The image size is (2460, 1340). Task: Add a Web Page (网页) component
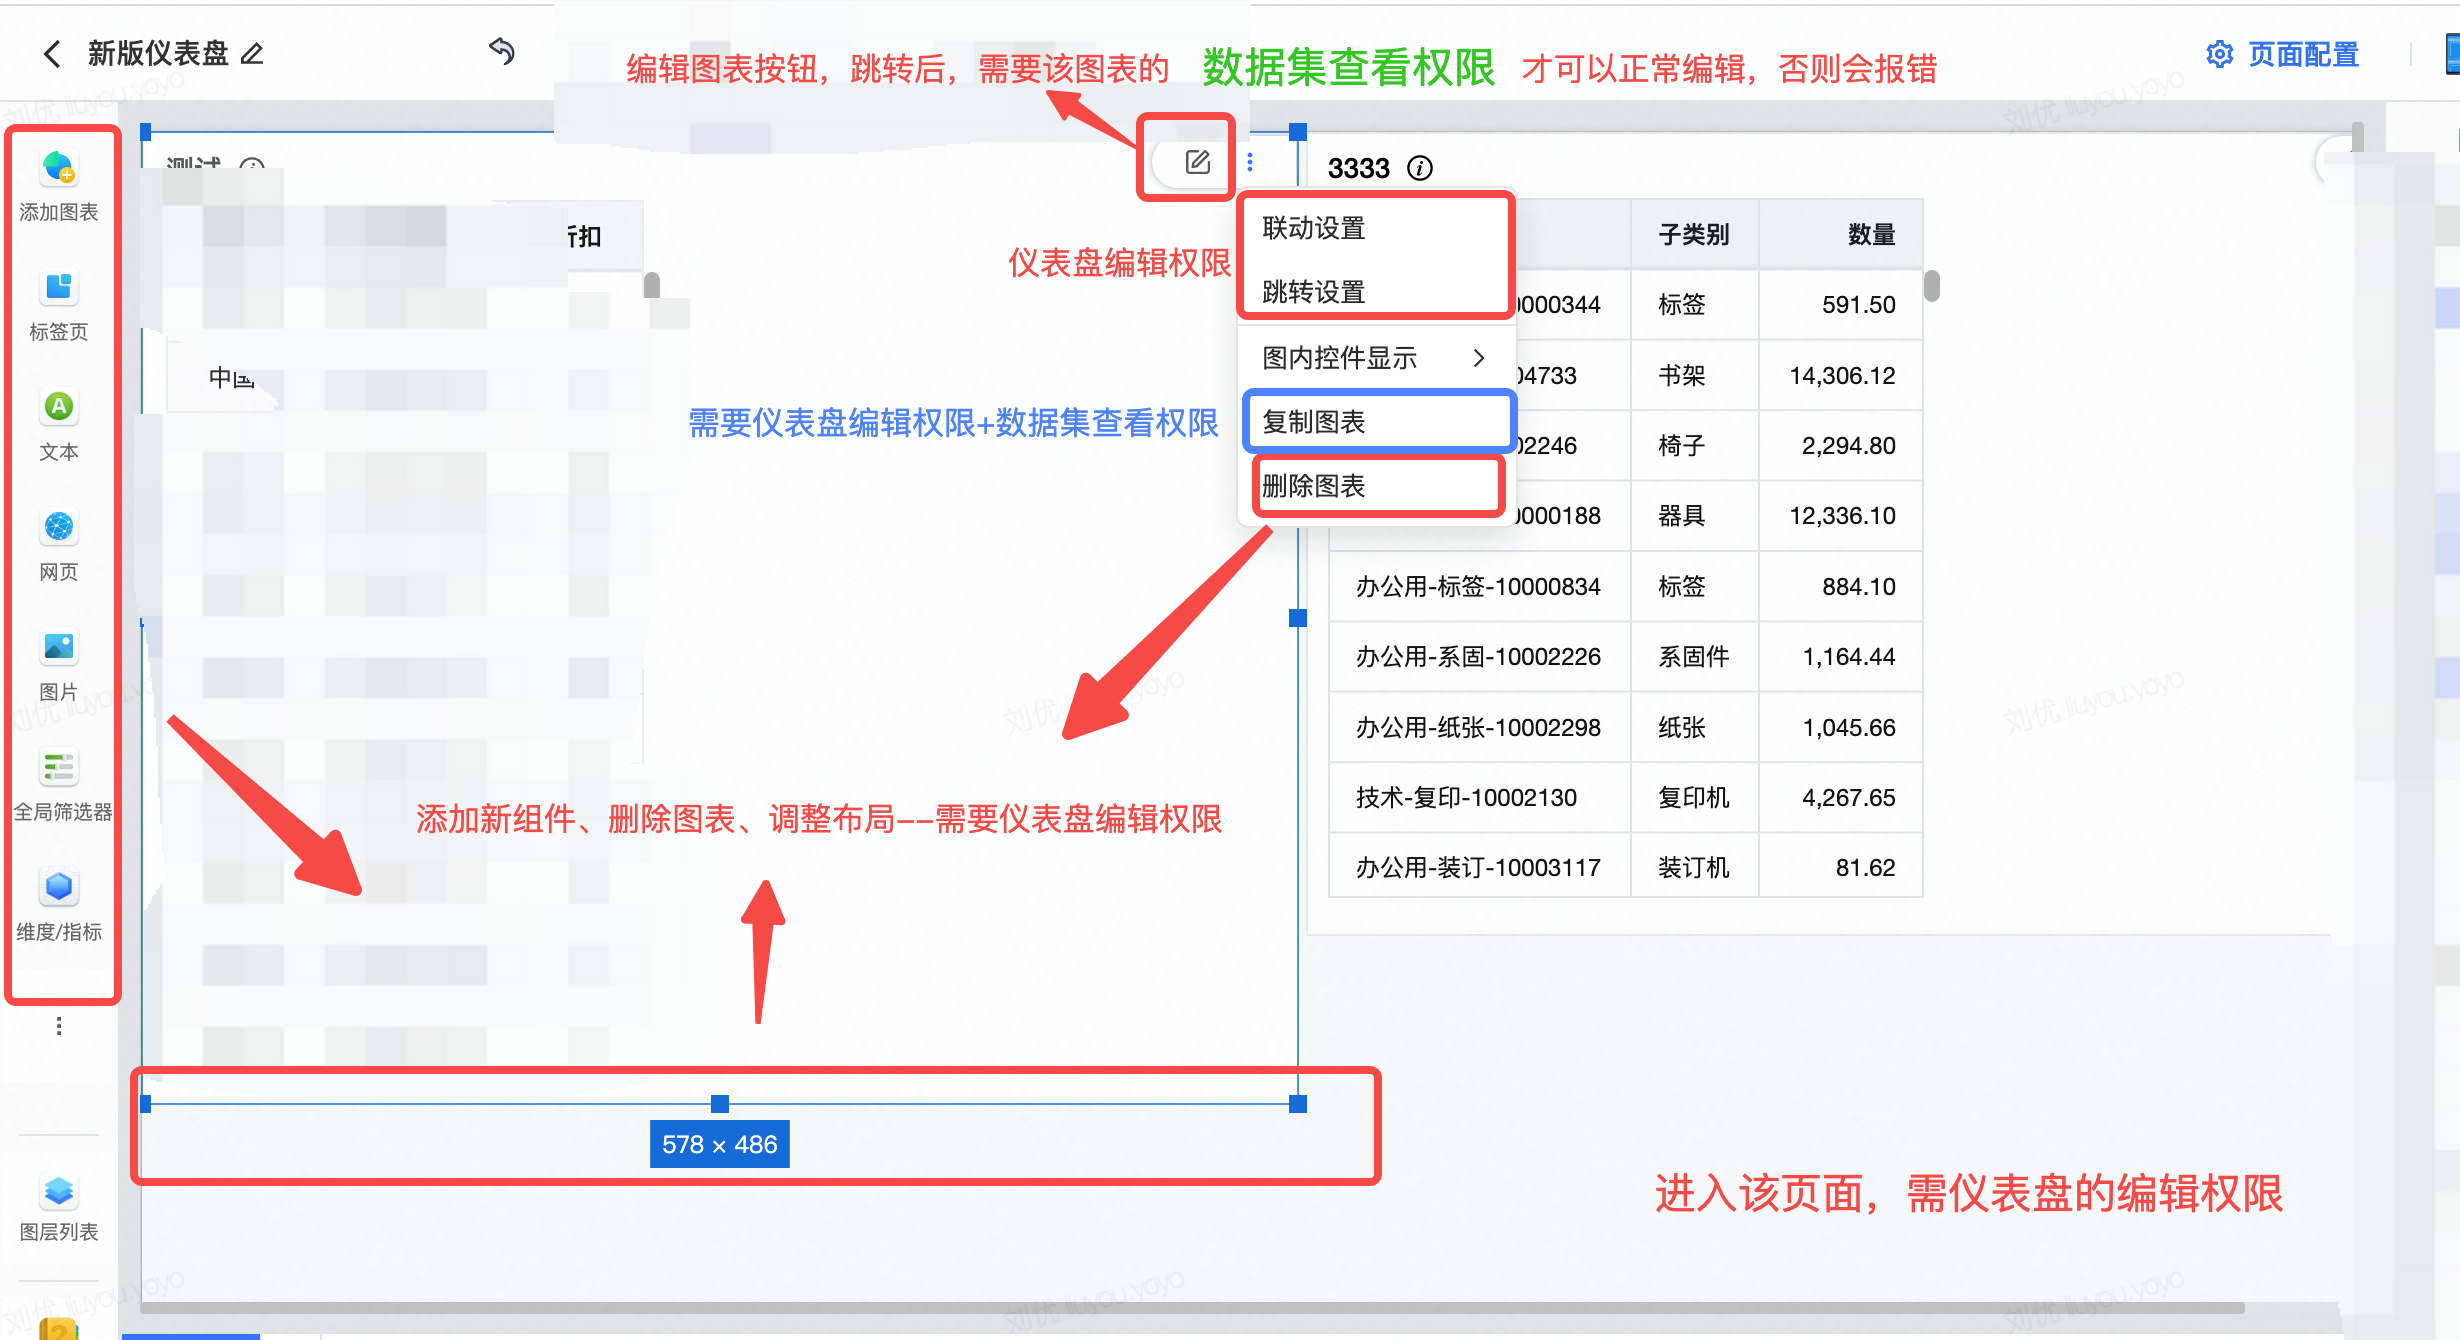(59, 528)
